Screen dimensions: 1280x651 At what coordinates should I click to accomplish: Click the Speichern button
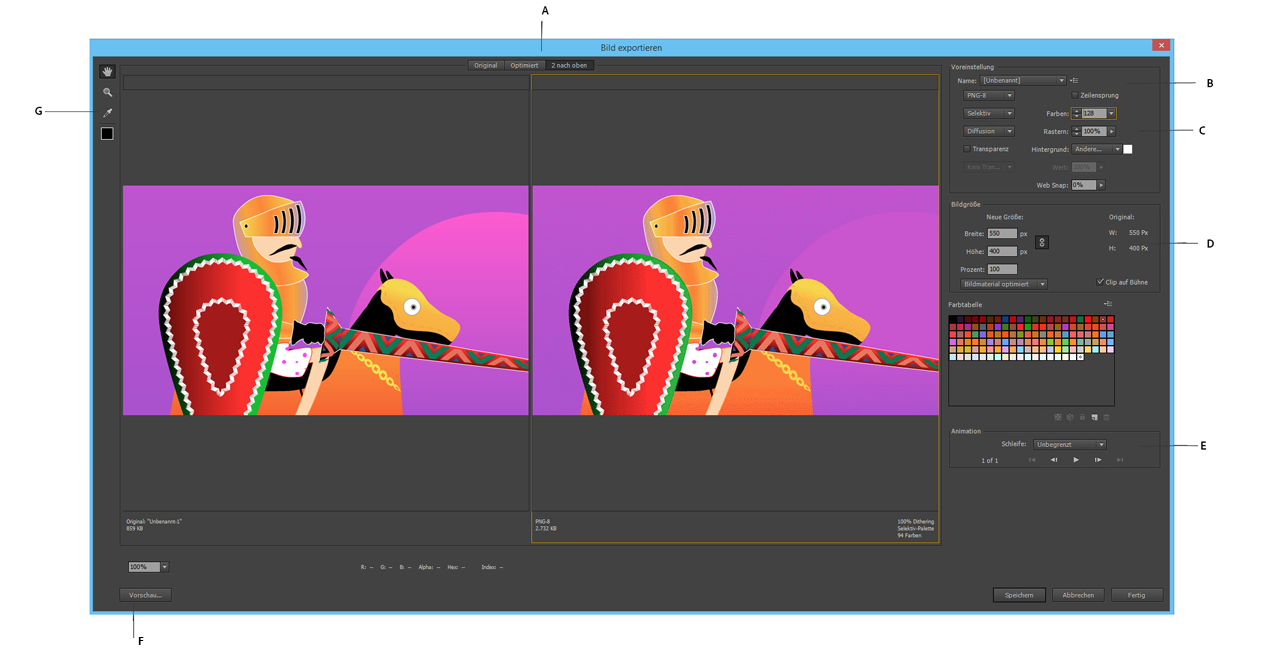point(1019,595)
